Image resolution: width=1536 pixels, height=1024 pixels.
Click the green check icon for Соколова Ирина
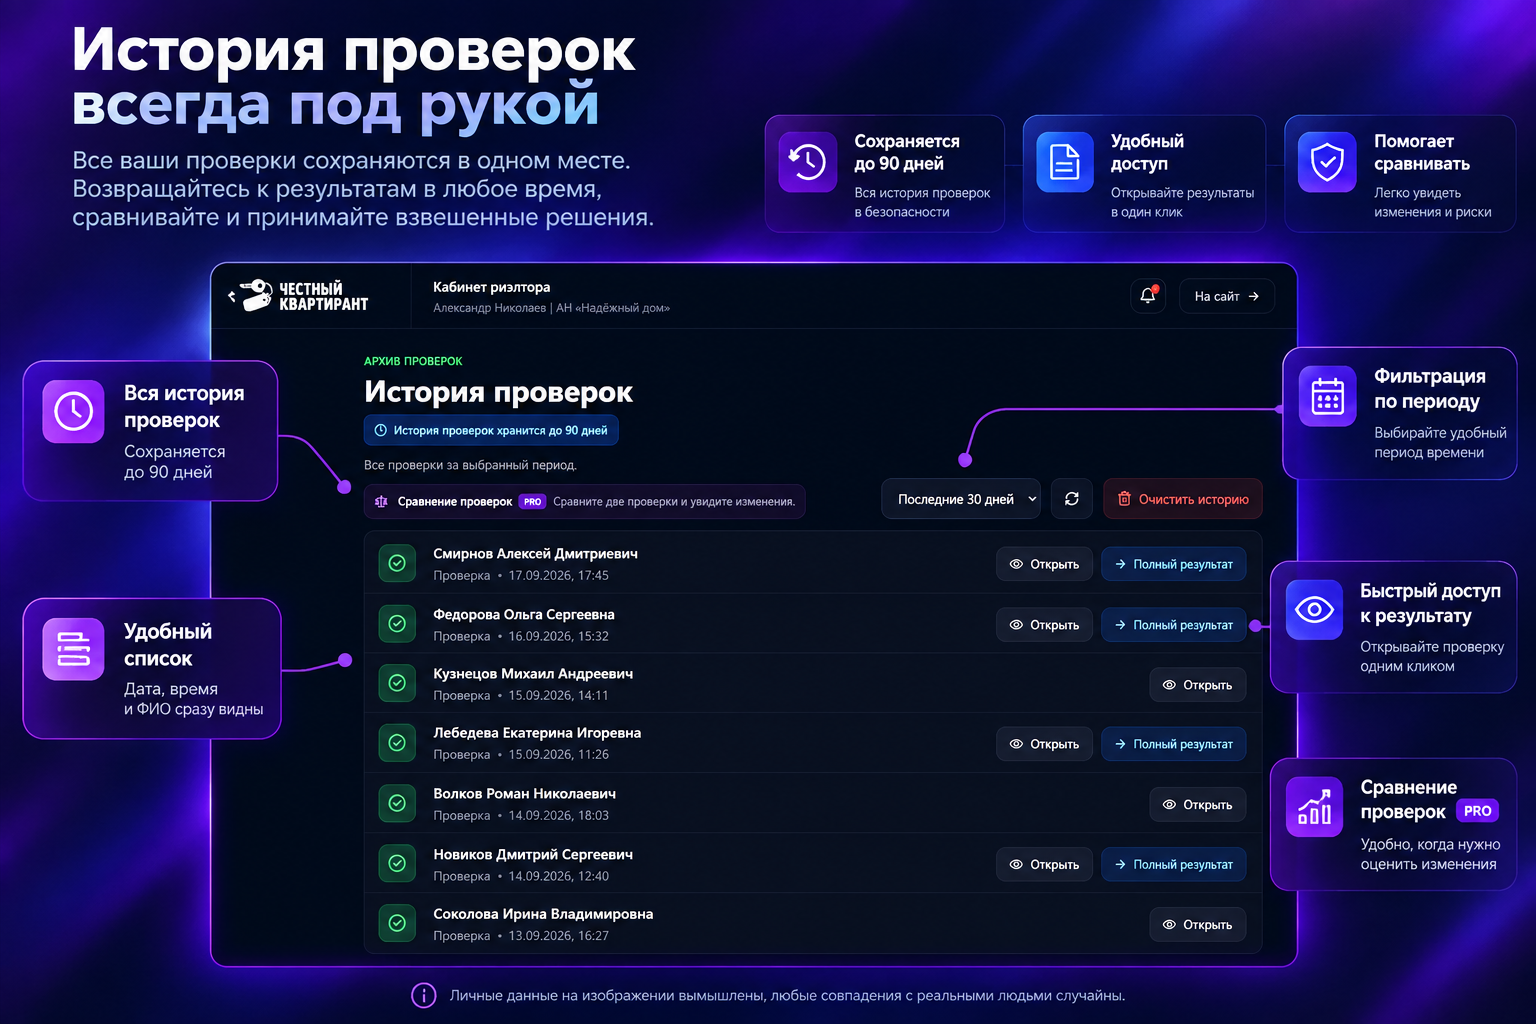pyautogui.click(x=397, y=923)
